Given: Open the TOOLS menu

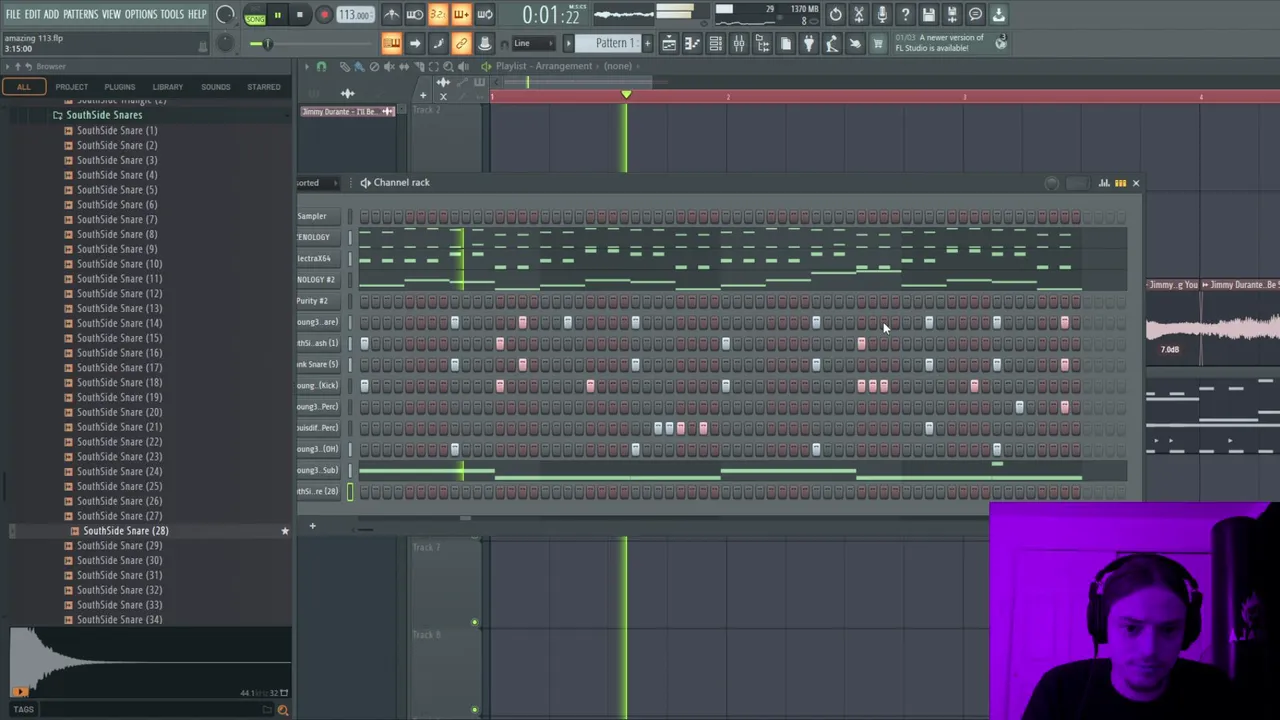Looking at the screenshot, I should point(172,14).
